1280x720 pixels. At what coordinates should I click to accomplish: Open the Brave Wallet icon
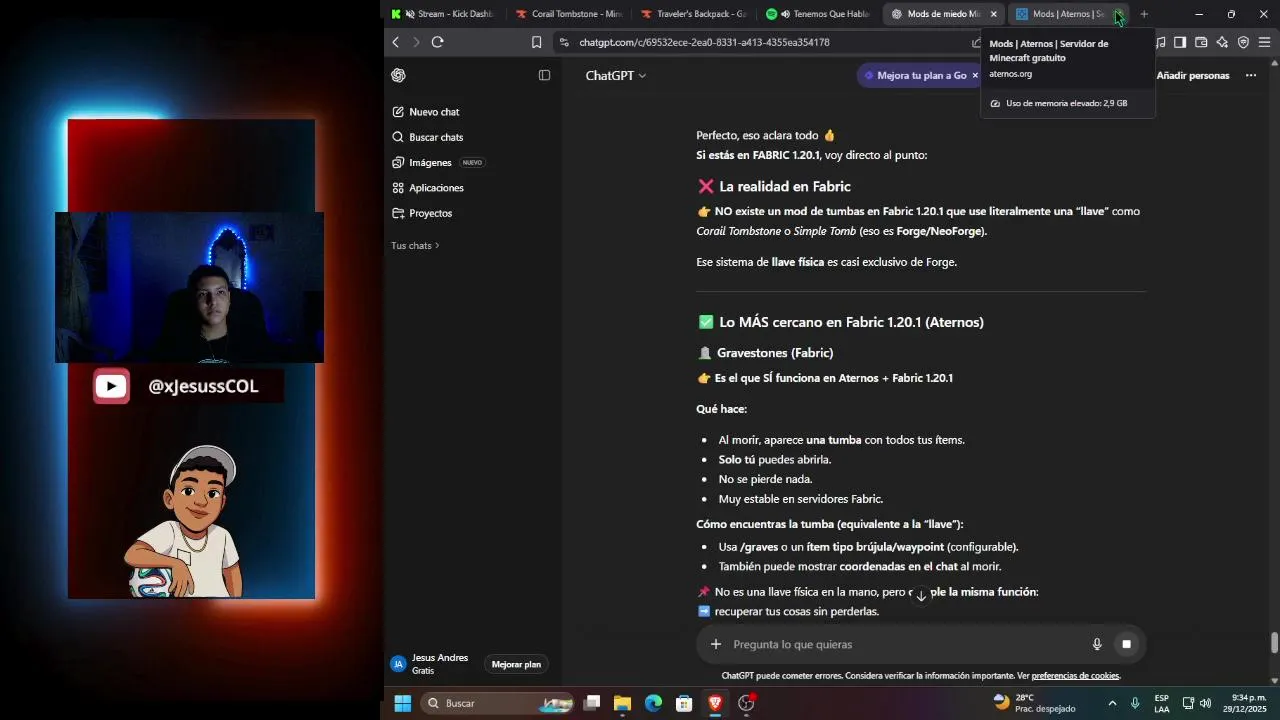1201,42
